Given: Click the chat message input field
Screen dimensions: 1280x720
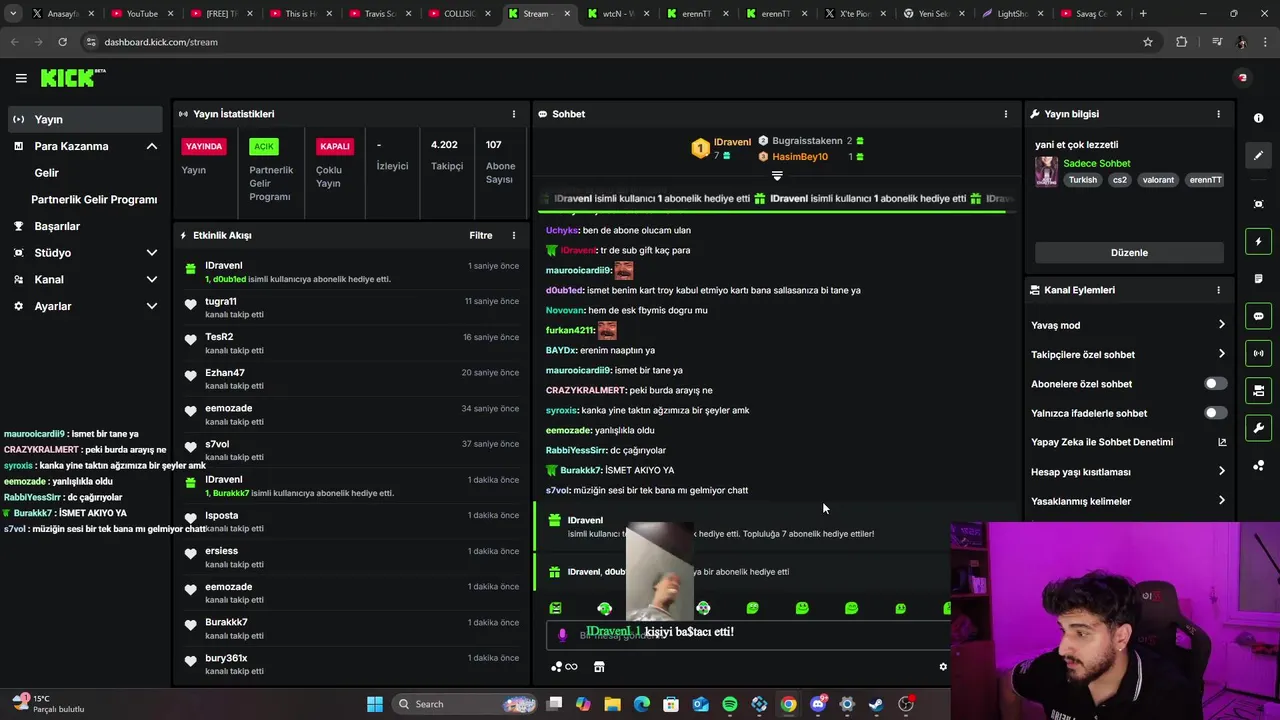Looking at the screenshot, I should click(750, 634).
